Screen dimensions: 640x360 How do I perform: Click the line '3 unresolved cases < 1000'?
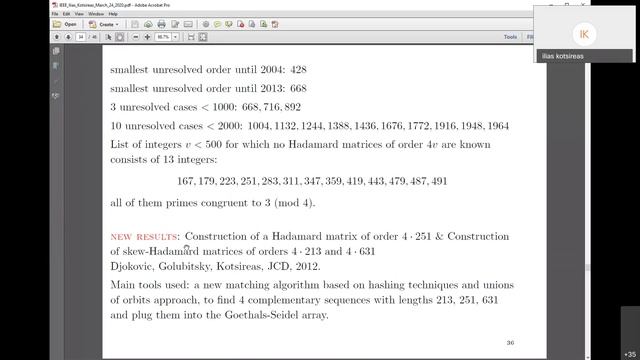(x=205, y=107)
